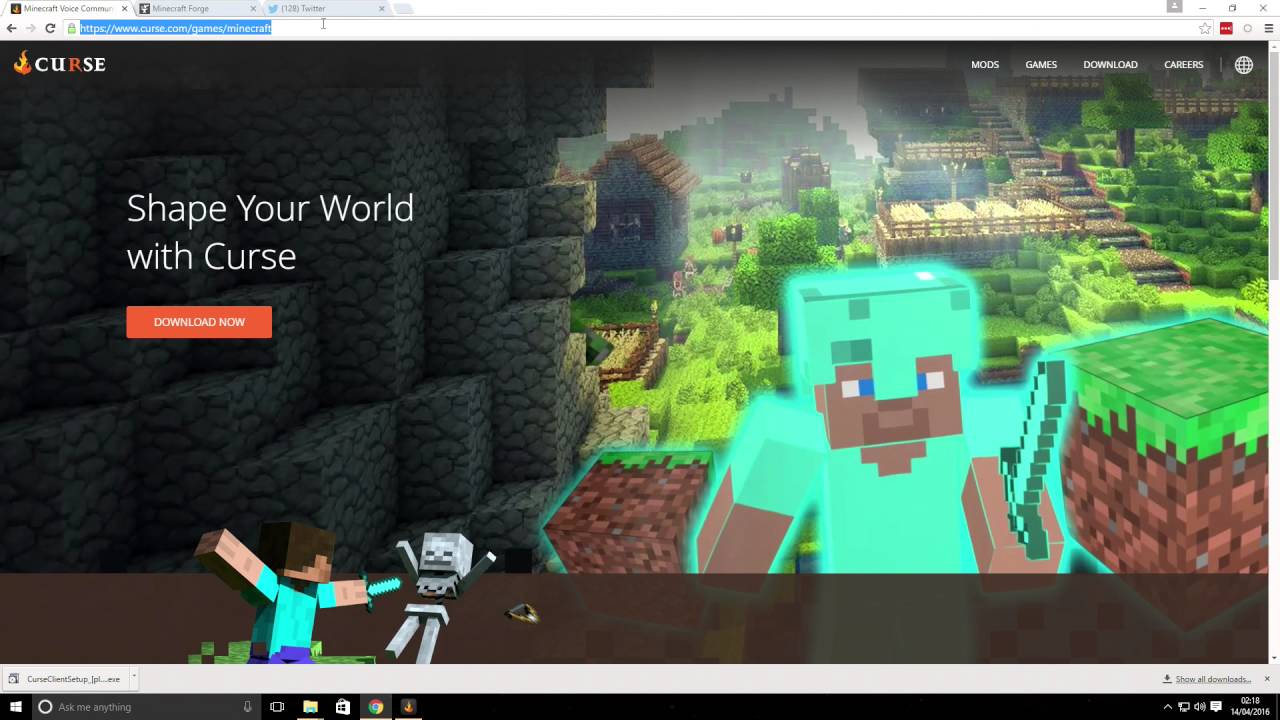
Task: Open Task View in taskbar
Action: pos(278,707)
